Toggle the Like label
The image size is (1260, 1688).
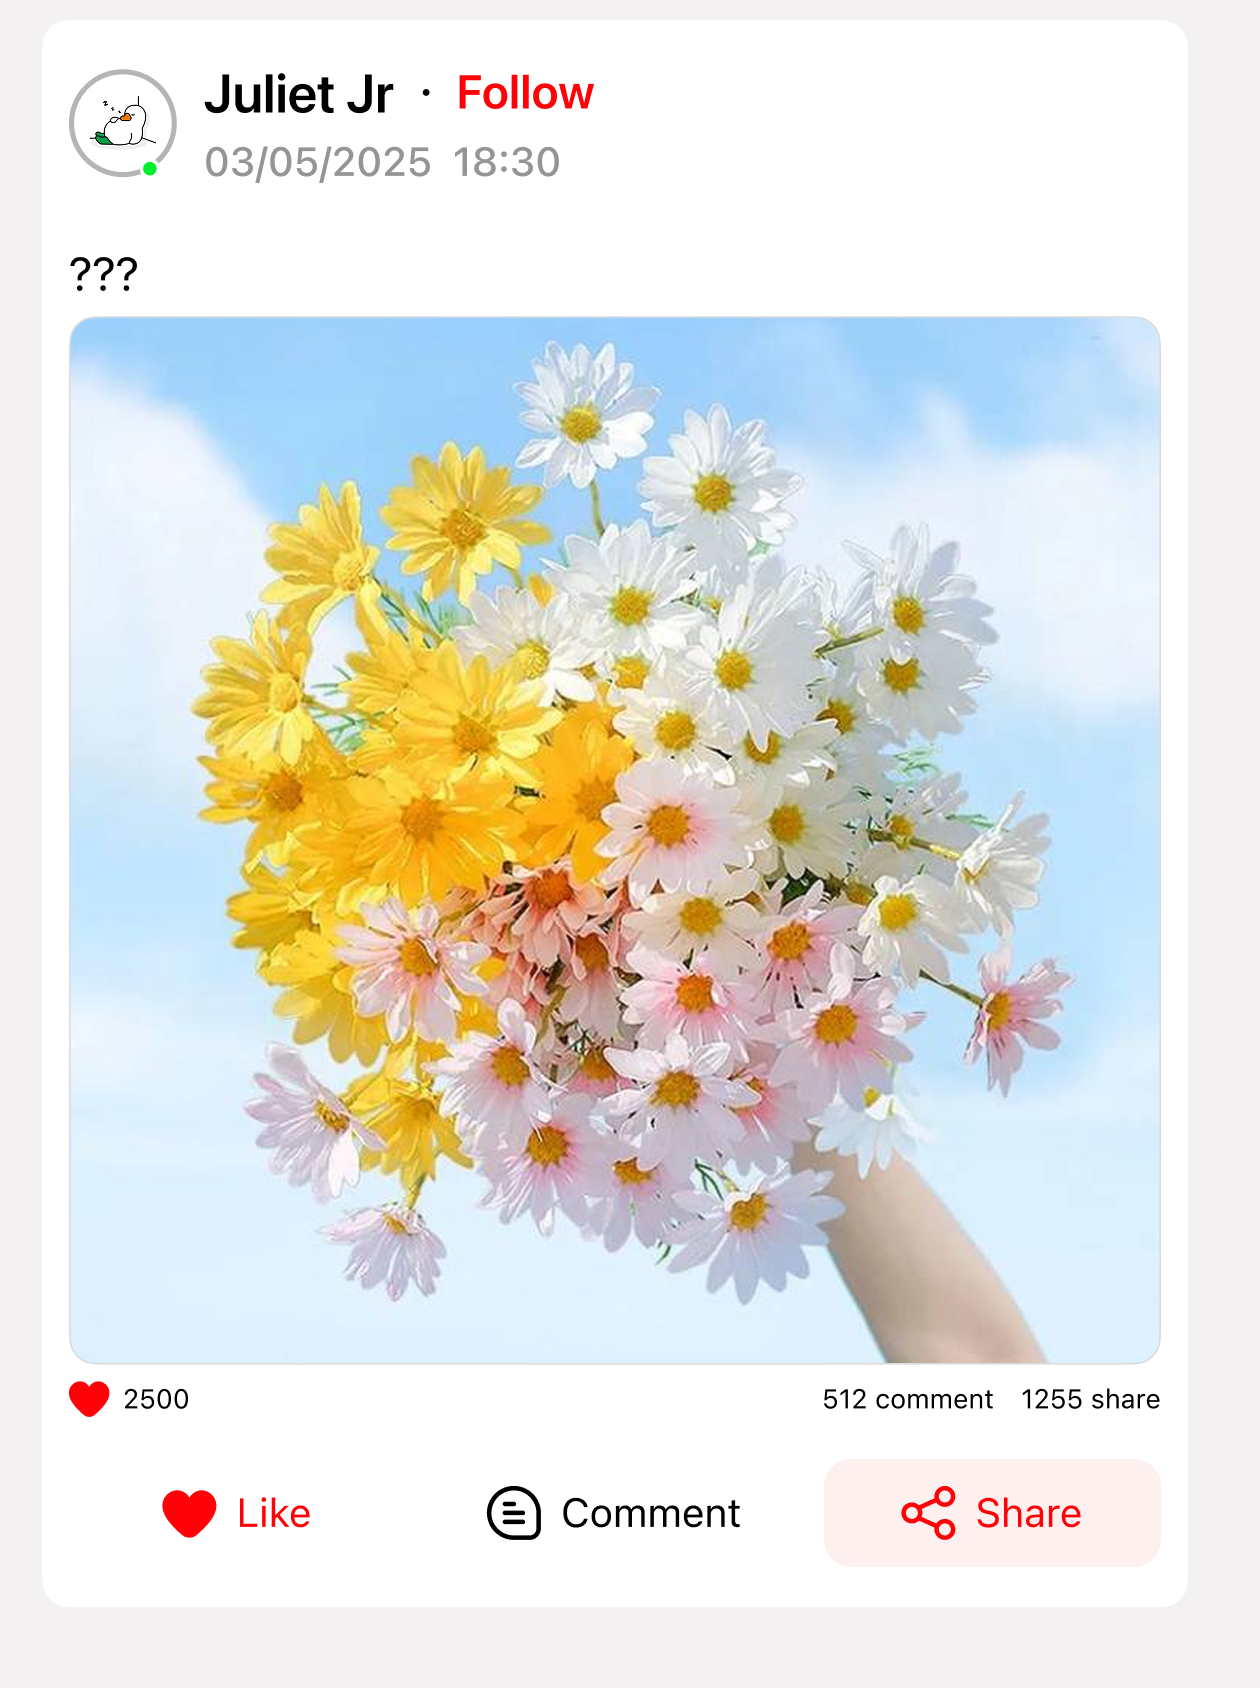pos(273,1513)
